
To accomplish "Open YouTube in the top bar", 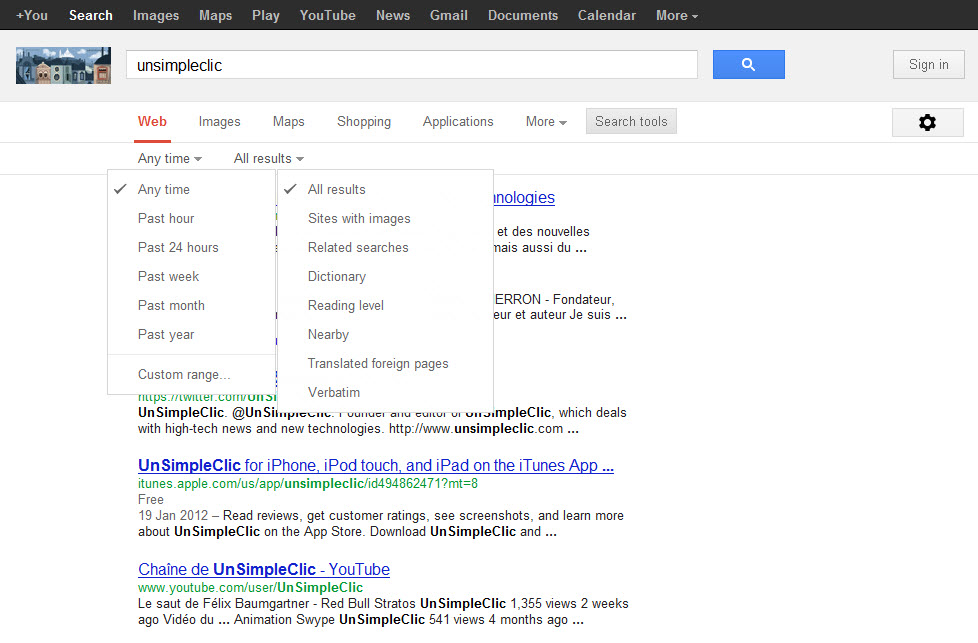I will point(327,15).
